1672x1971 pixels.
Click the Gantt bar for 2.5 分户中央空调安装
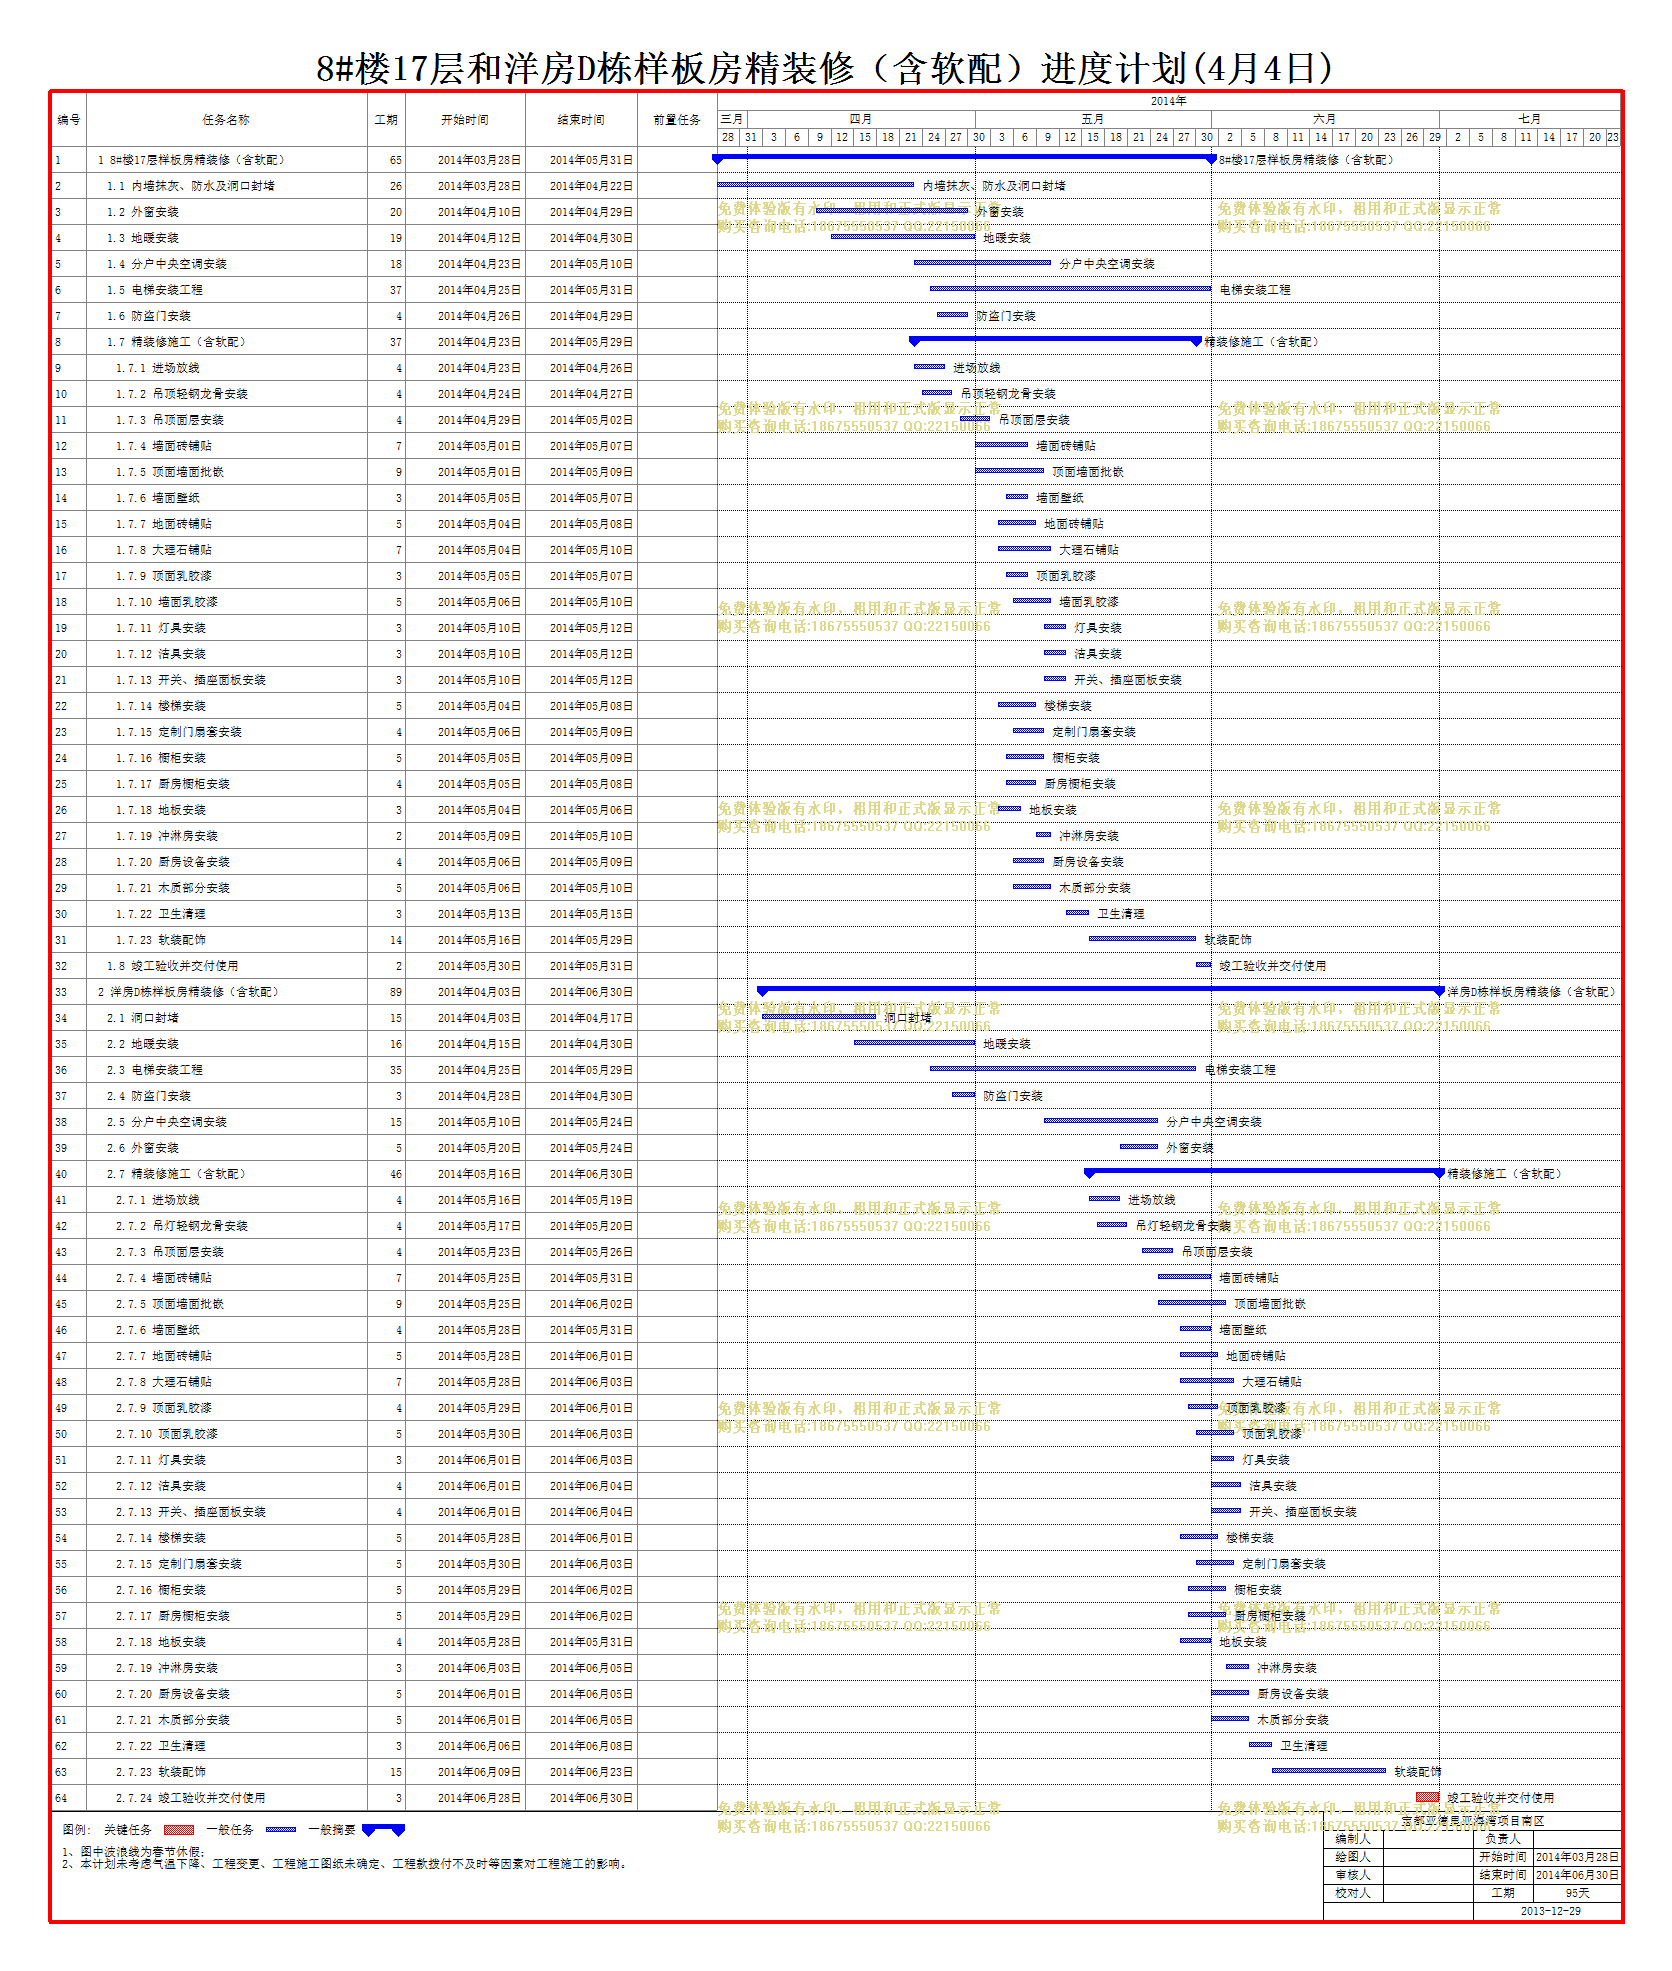(x=1101, y=1120)
